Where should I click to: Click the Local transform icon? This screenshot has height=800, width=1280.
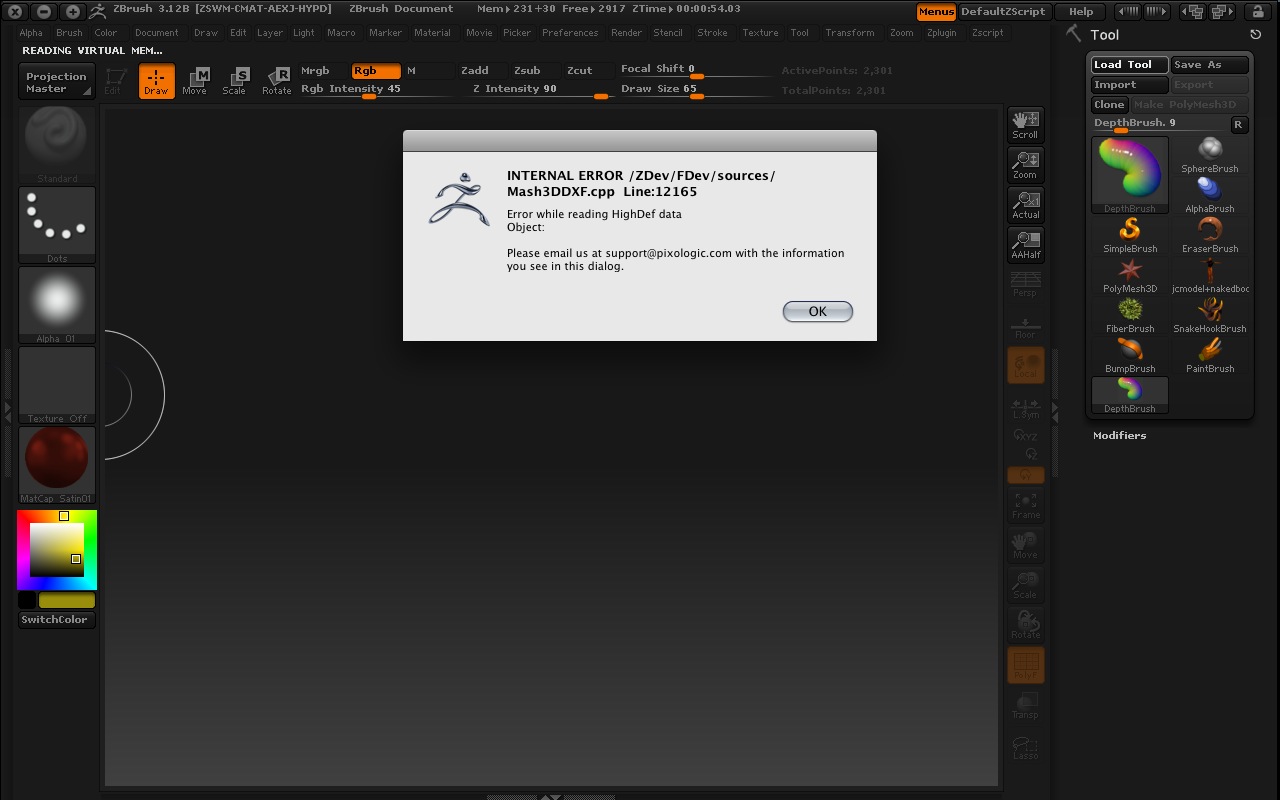[x=1025, y=364]
